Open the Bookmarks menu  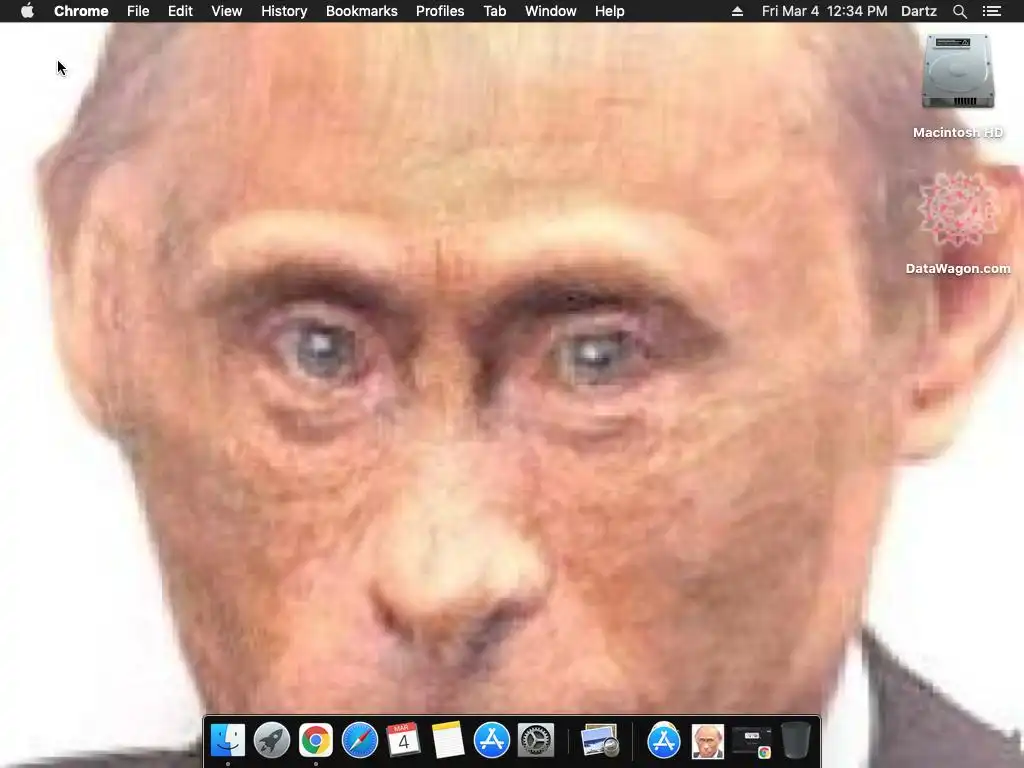tap(362, 11)
